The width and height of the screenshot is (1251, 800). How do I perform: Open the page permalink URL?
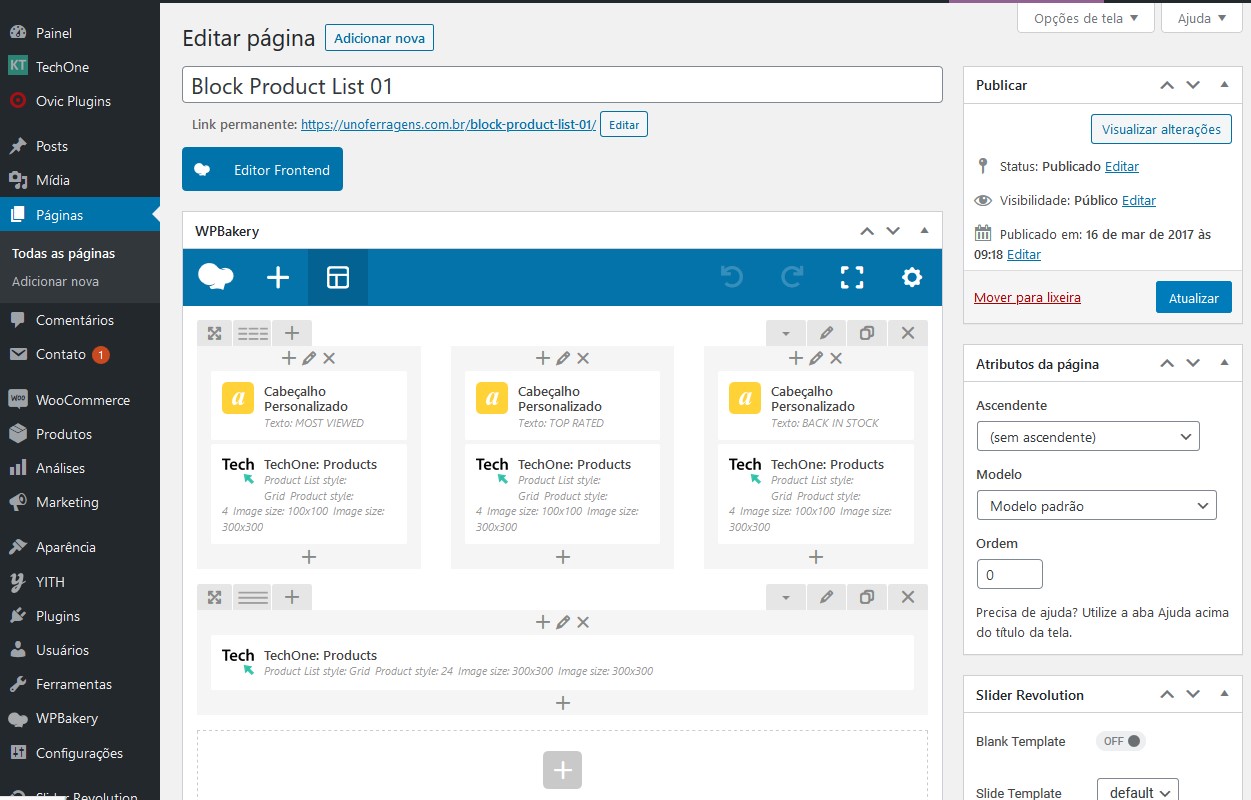448,125
